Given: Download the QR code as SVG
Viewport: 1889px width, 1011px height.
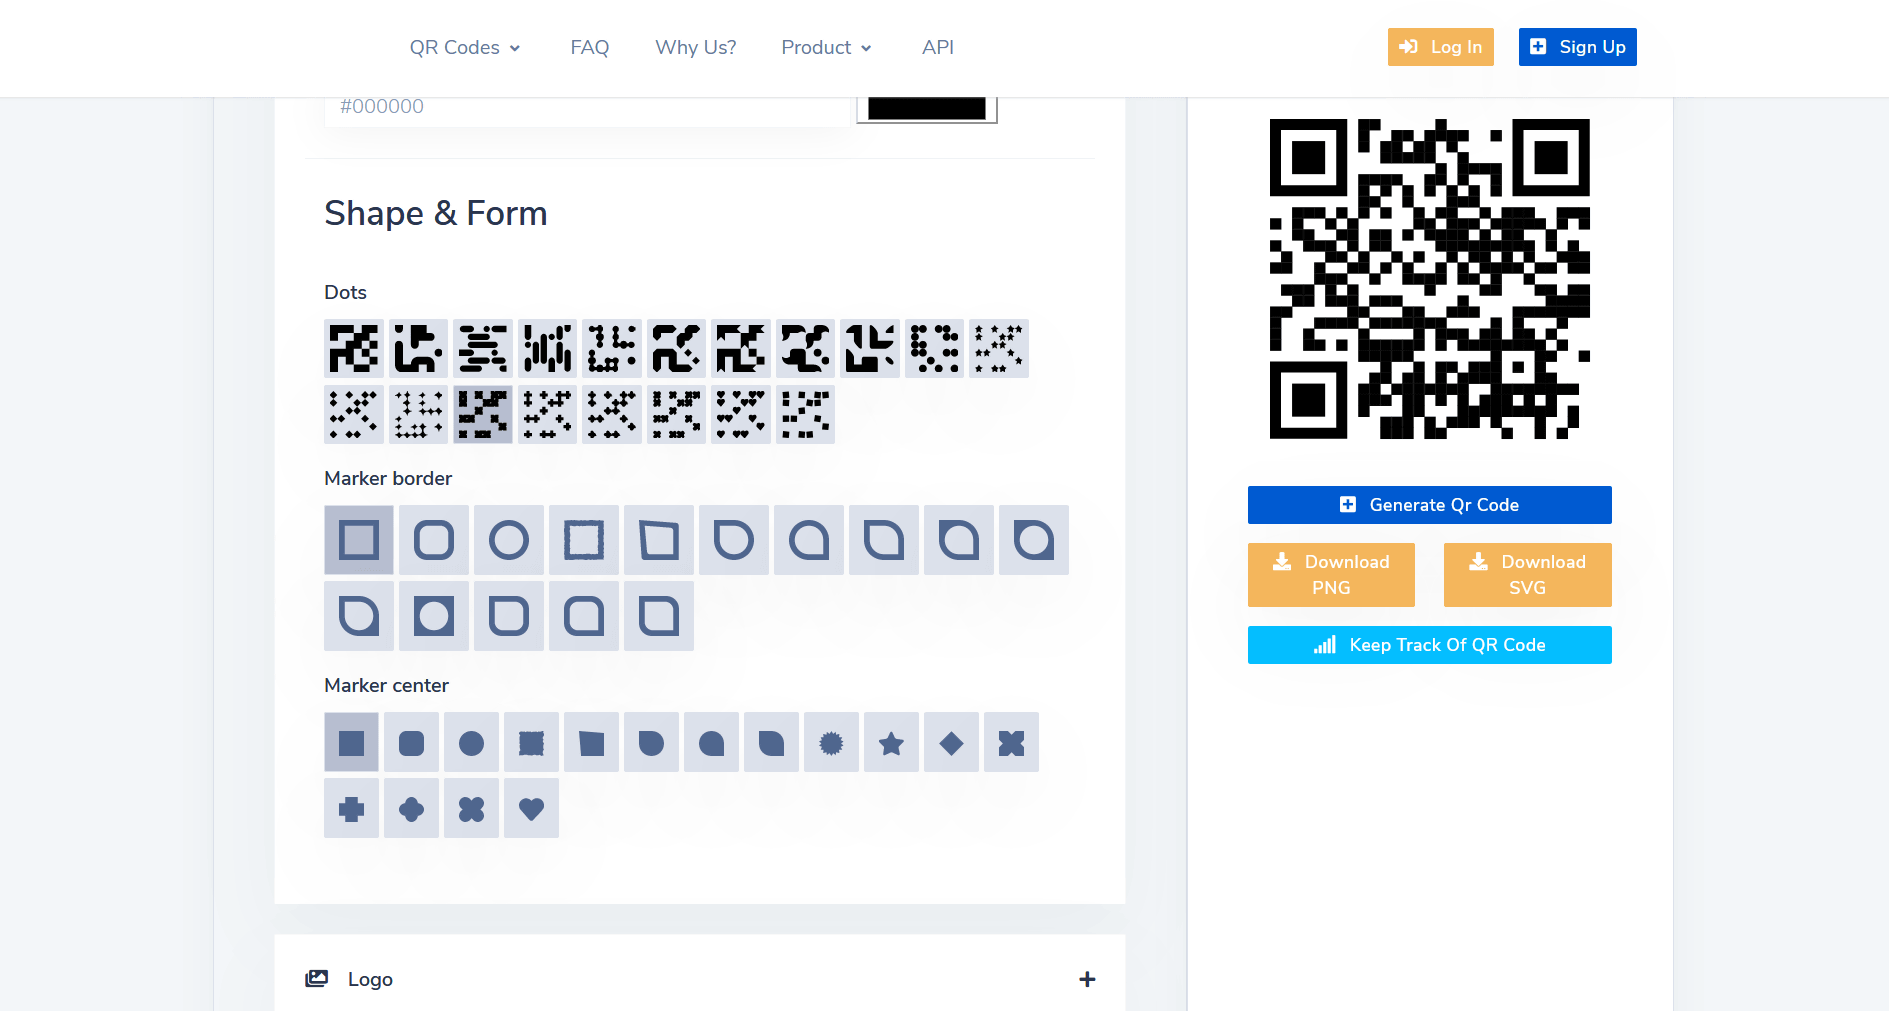Looking at the screenshot, I should click(x=1527, y=575).
